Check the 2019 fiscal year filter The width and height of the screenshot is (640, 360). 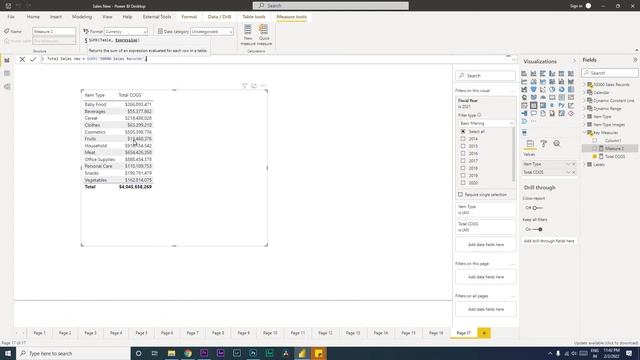pos(463,176)
